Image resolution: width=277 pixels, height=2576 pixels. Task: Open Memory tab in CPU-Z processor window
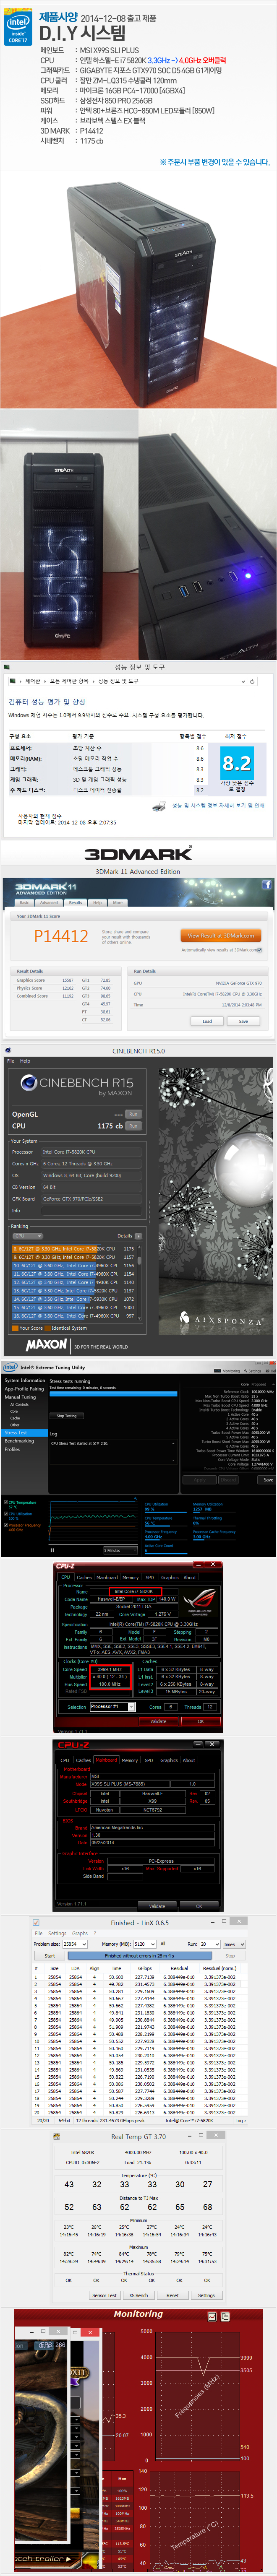click(130, 1577)
